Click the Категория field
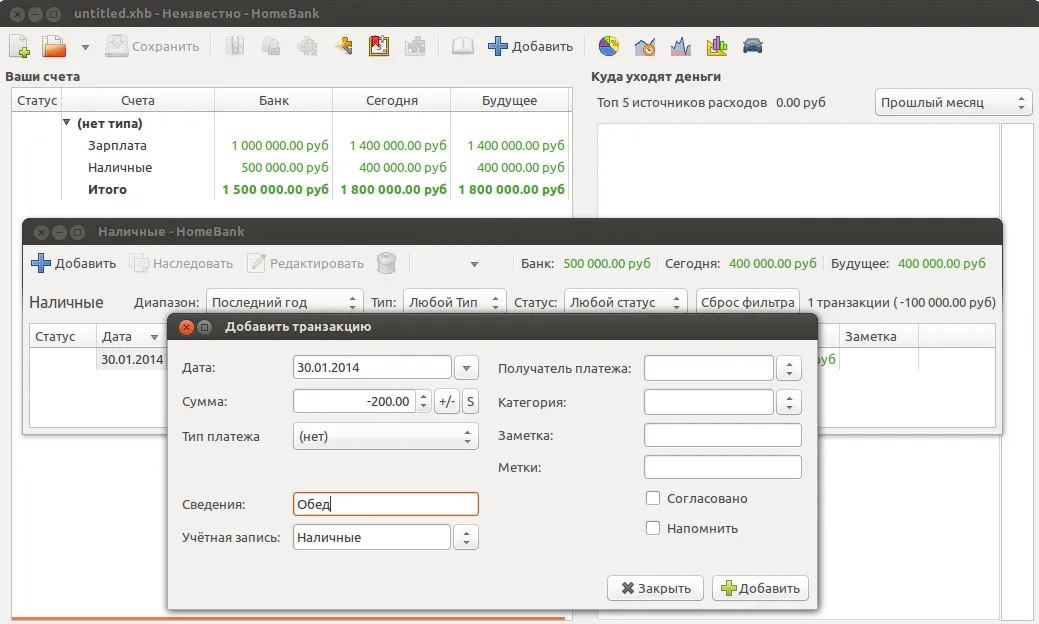The width and height of the screenshot is (1039, 624). point(708,402)
